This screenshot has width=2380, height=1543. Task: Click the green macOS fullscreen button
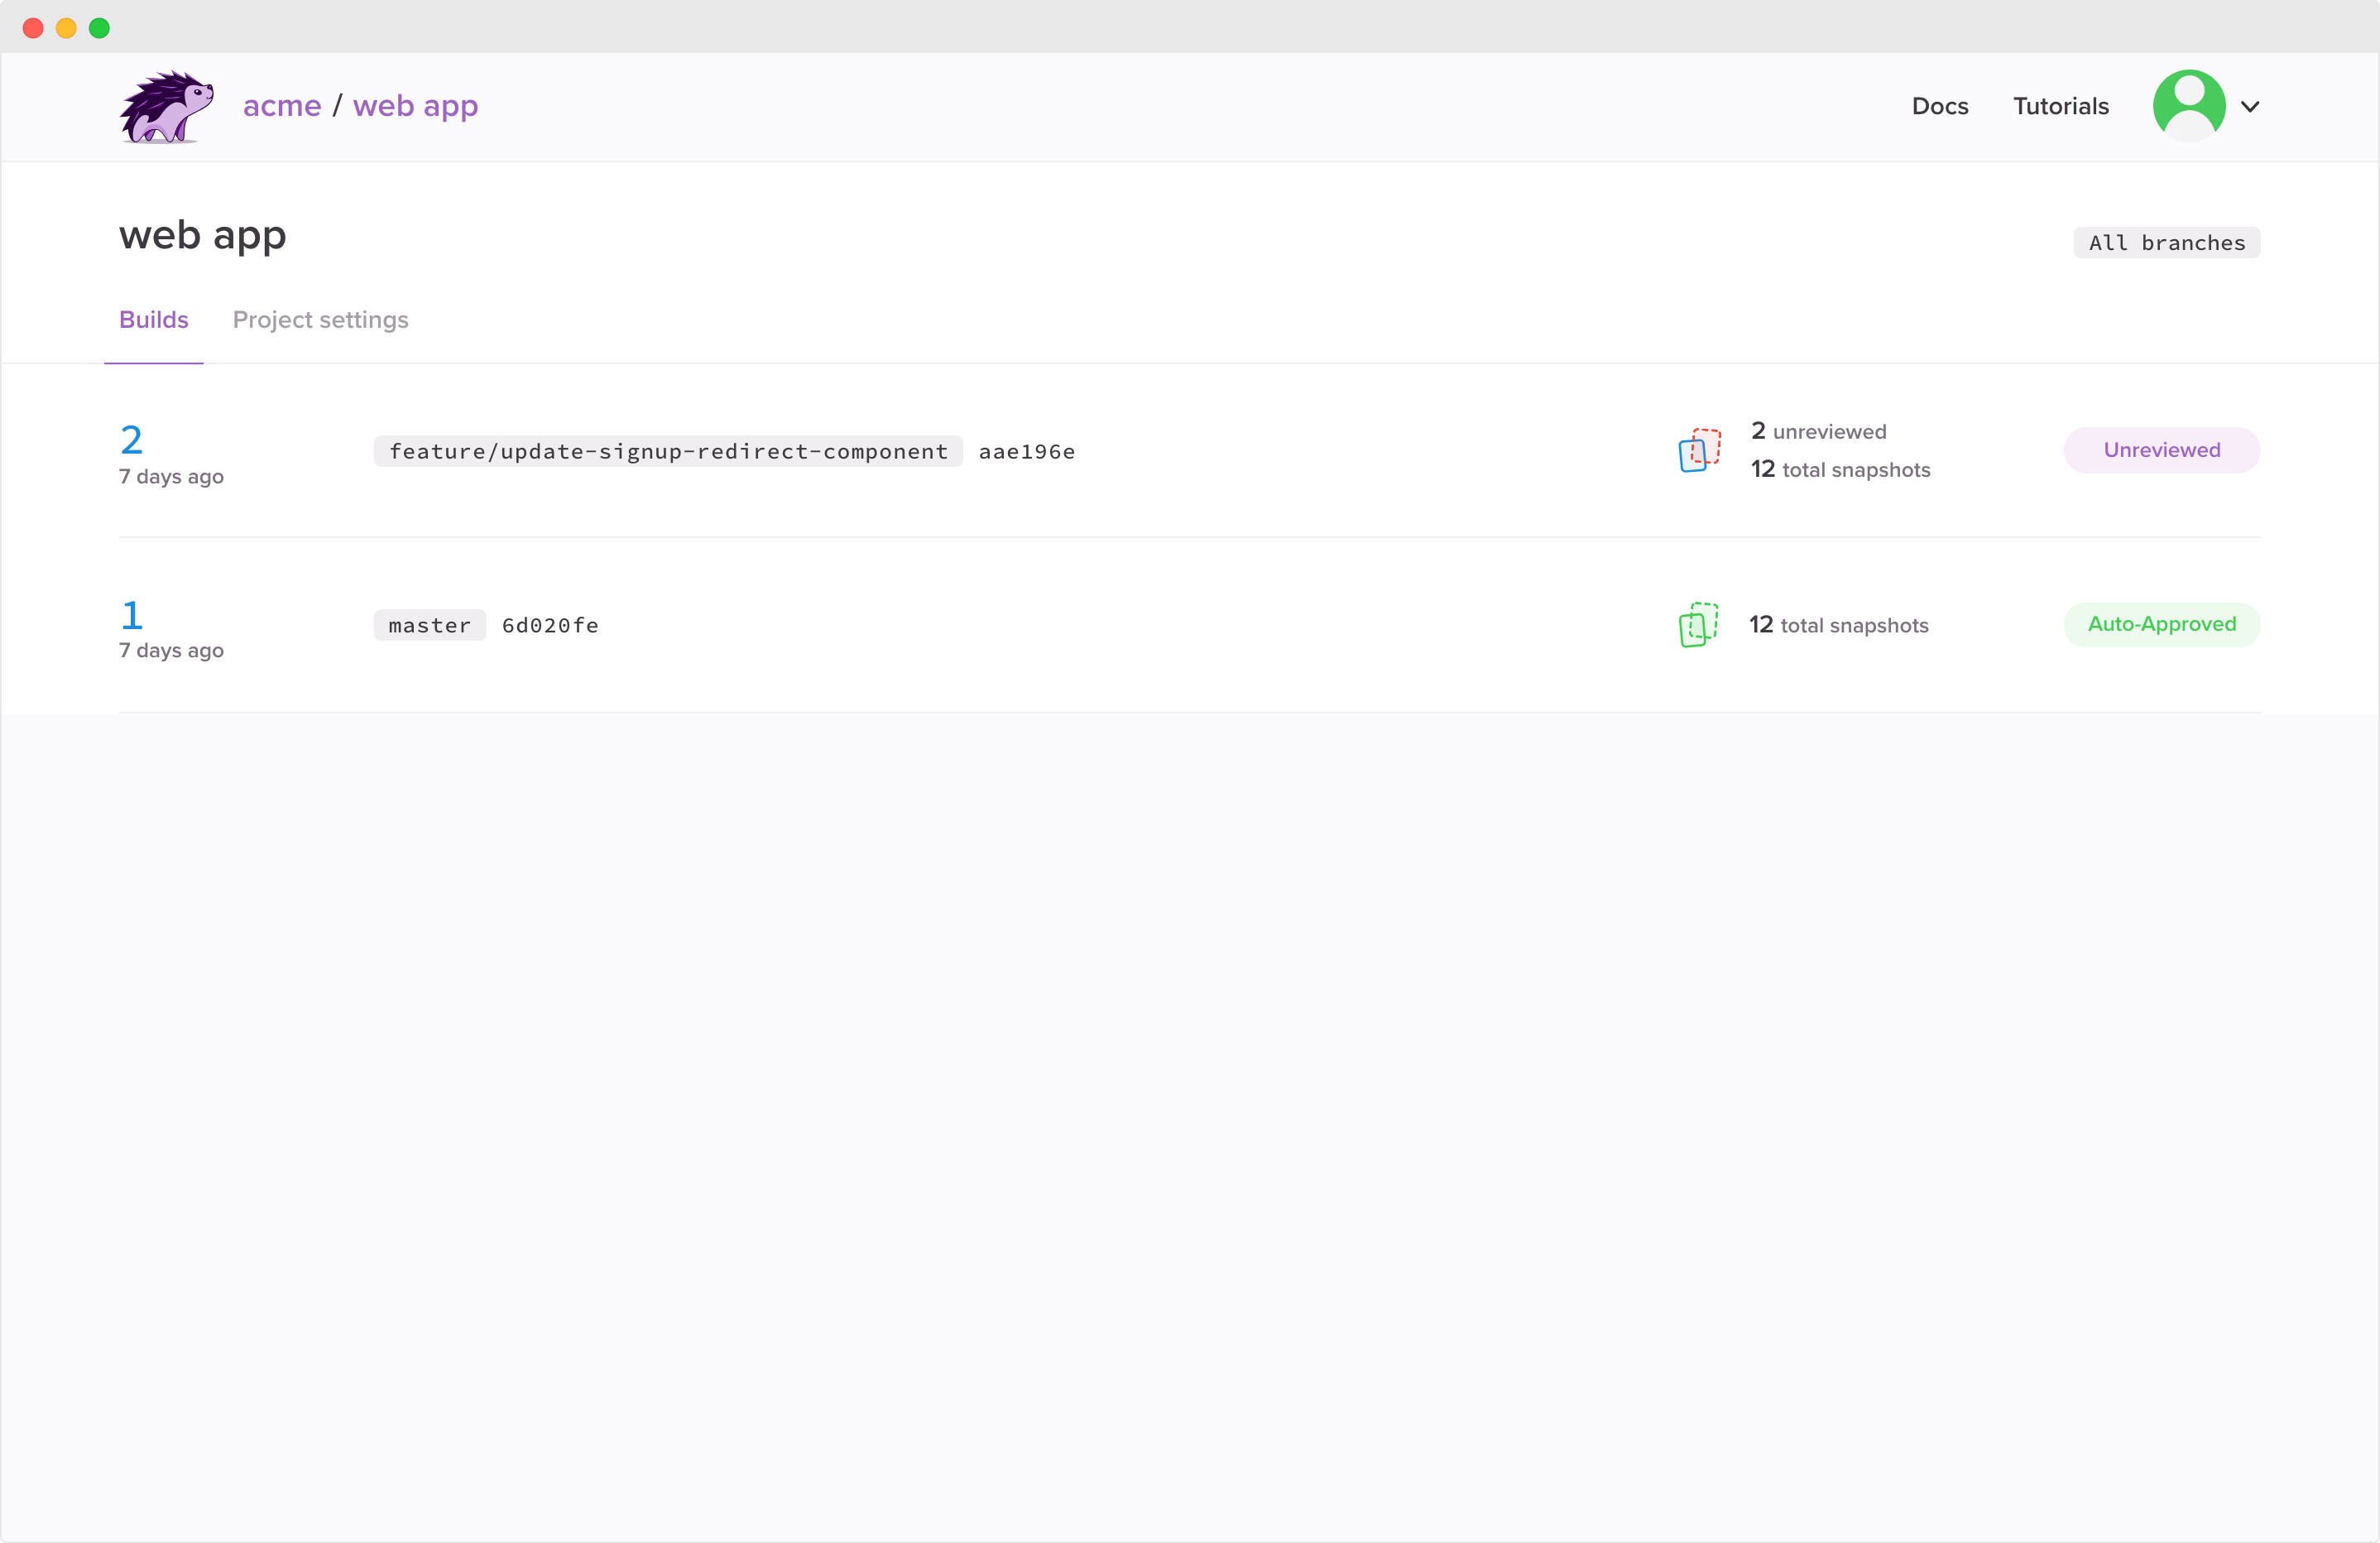click(x=99, y=28)
